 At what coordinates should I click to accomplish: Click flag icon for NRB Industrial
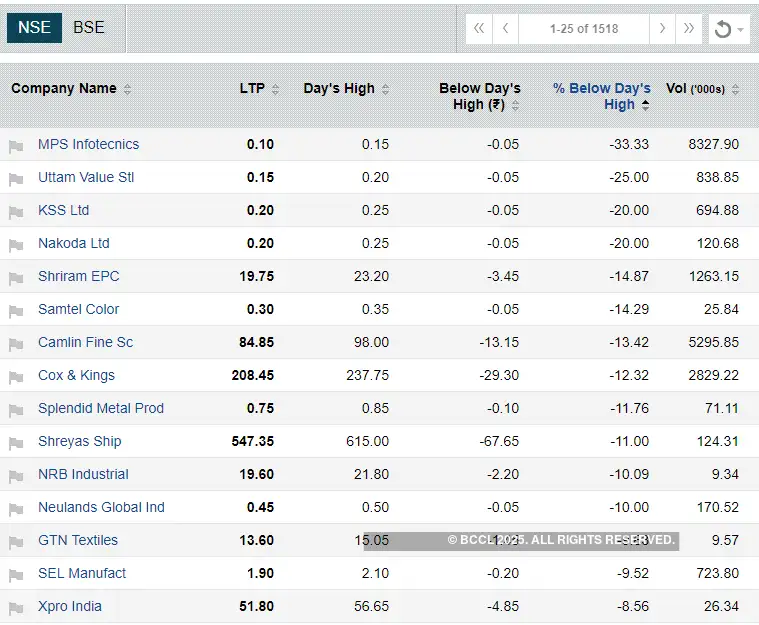click(x=16, y=475)
